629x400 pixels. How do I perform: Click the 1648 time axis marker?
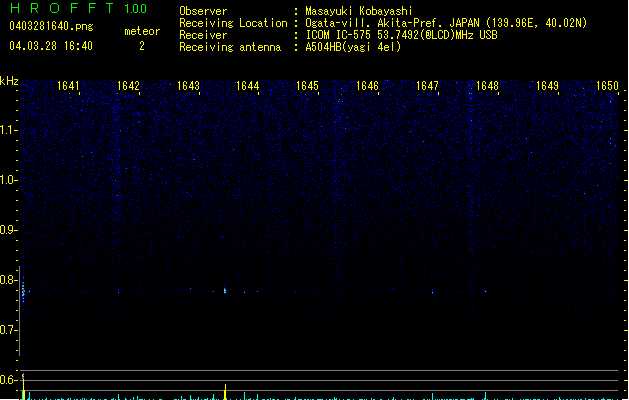coord(487,86)
